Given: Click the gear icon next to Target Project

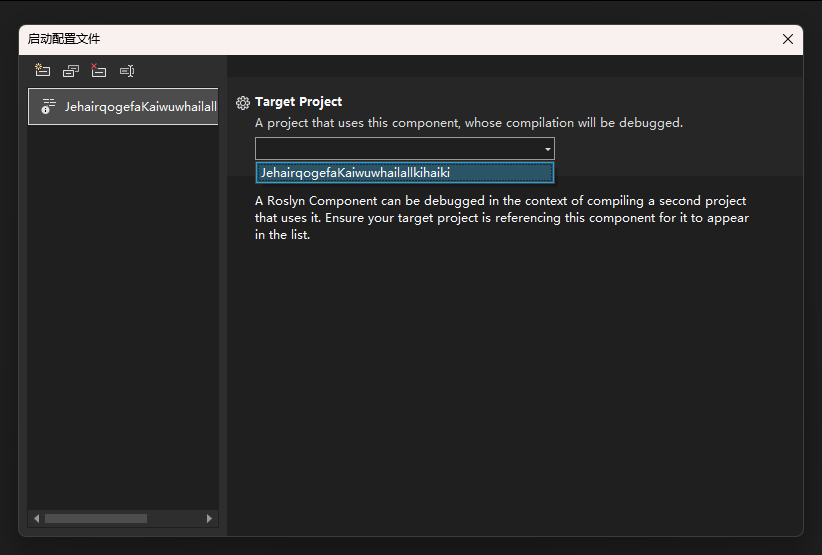Looking at the screenshot, I should (242, 102).
